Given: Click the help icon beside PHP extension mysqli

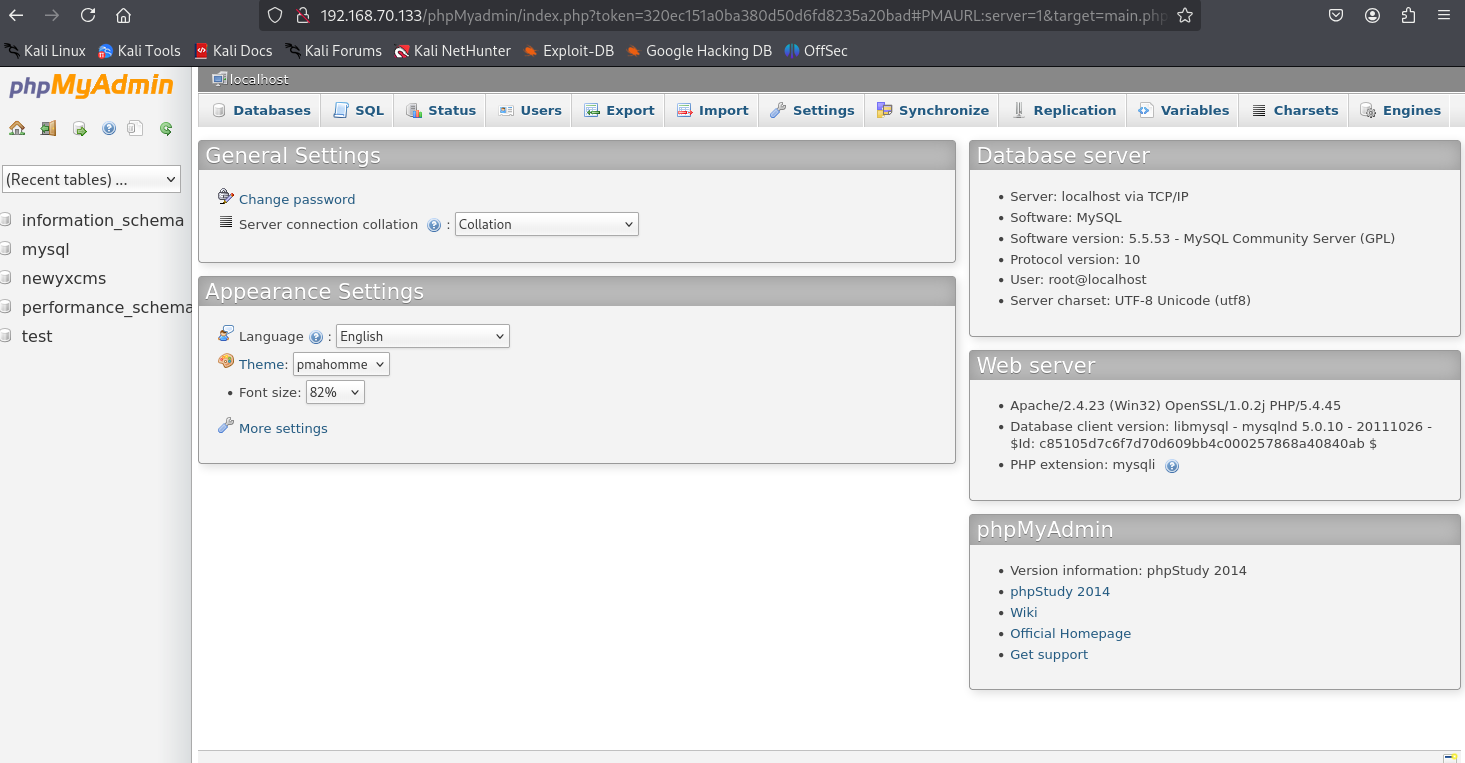Looking at the screenshot, I should point(1172,465).
